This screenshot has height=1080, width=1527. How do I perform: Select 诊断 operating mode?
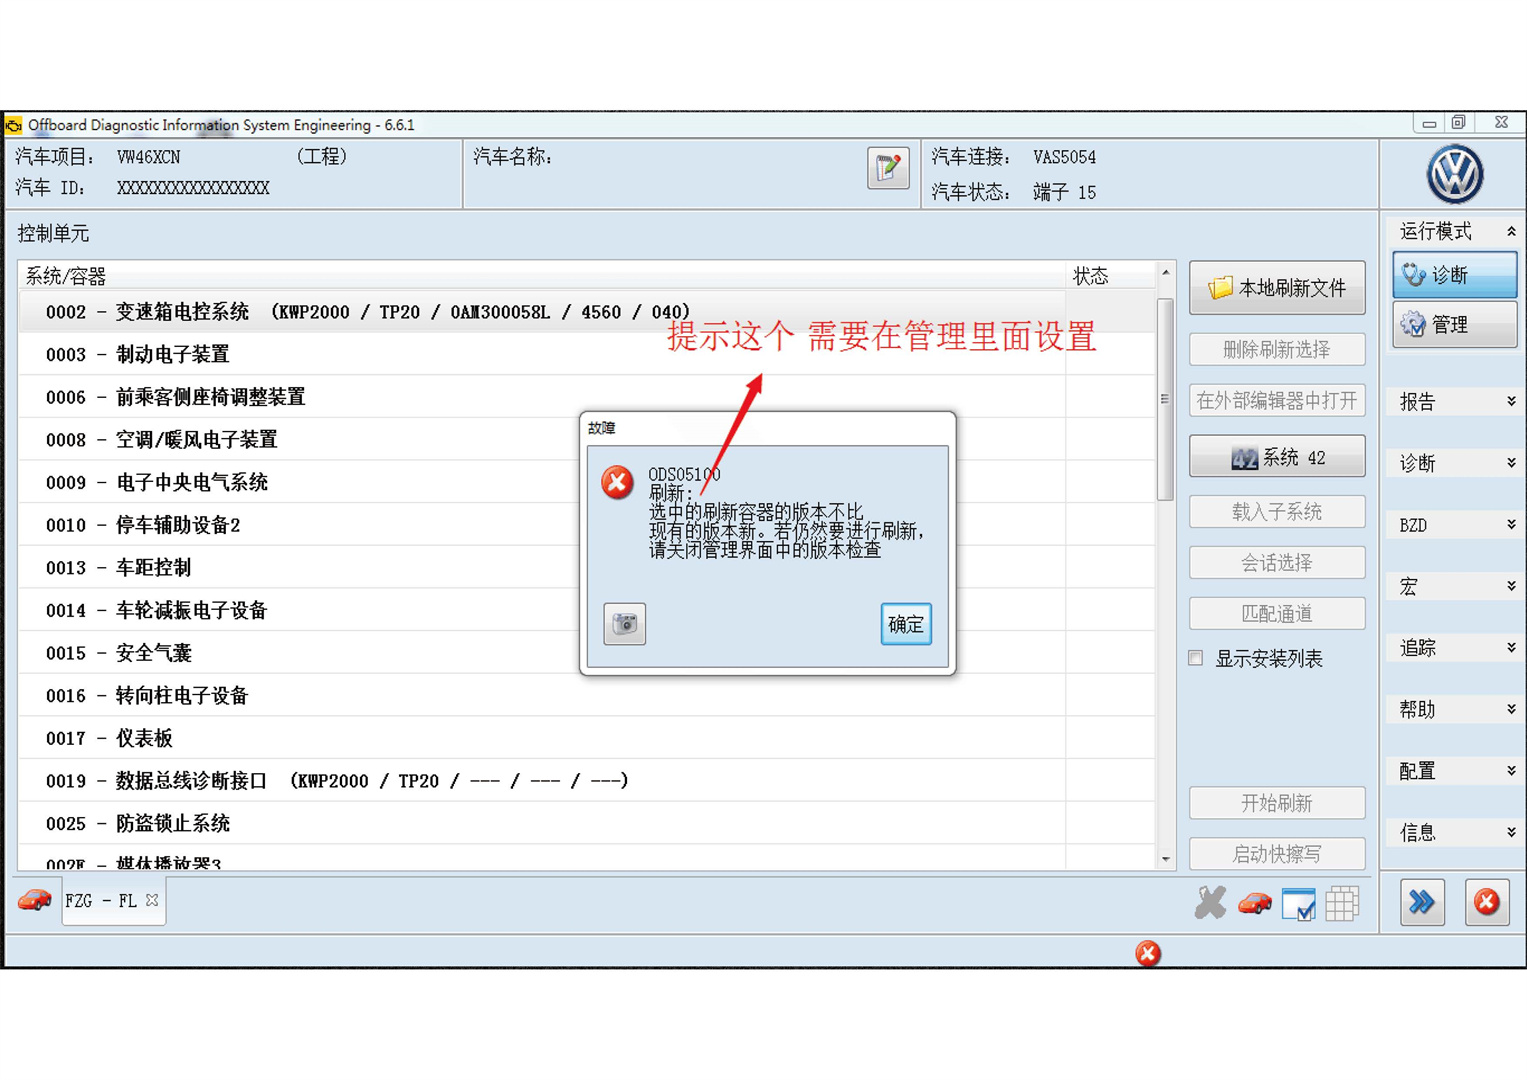[1454, 275]
